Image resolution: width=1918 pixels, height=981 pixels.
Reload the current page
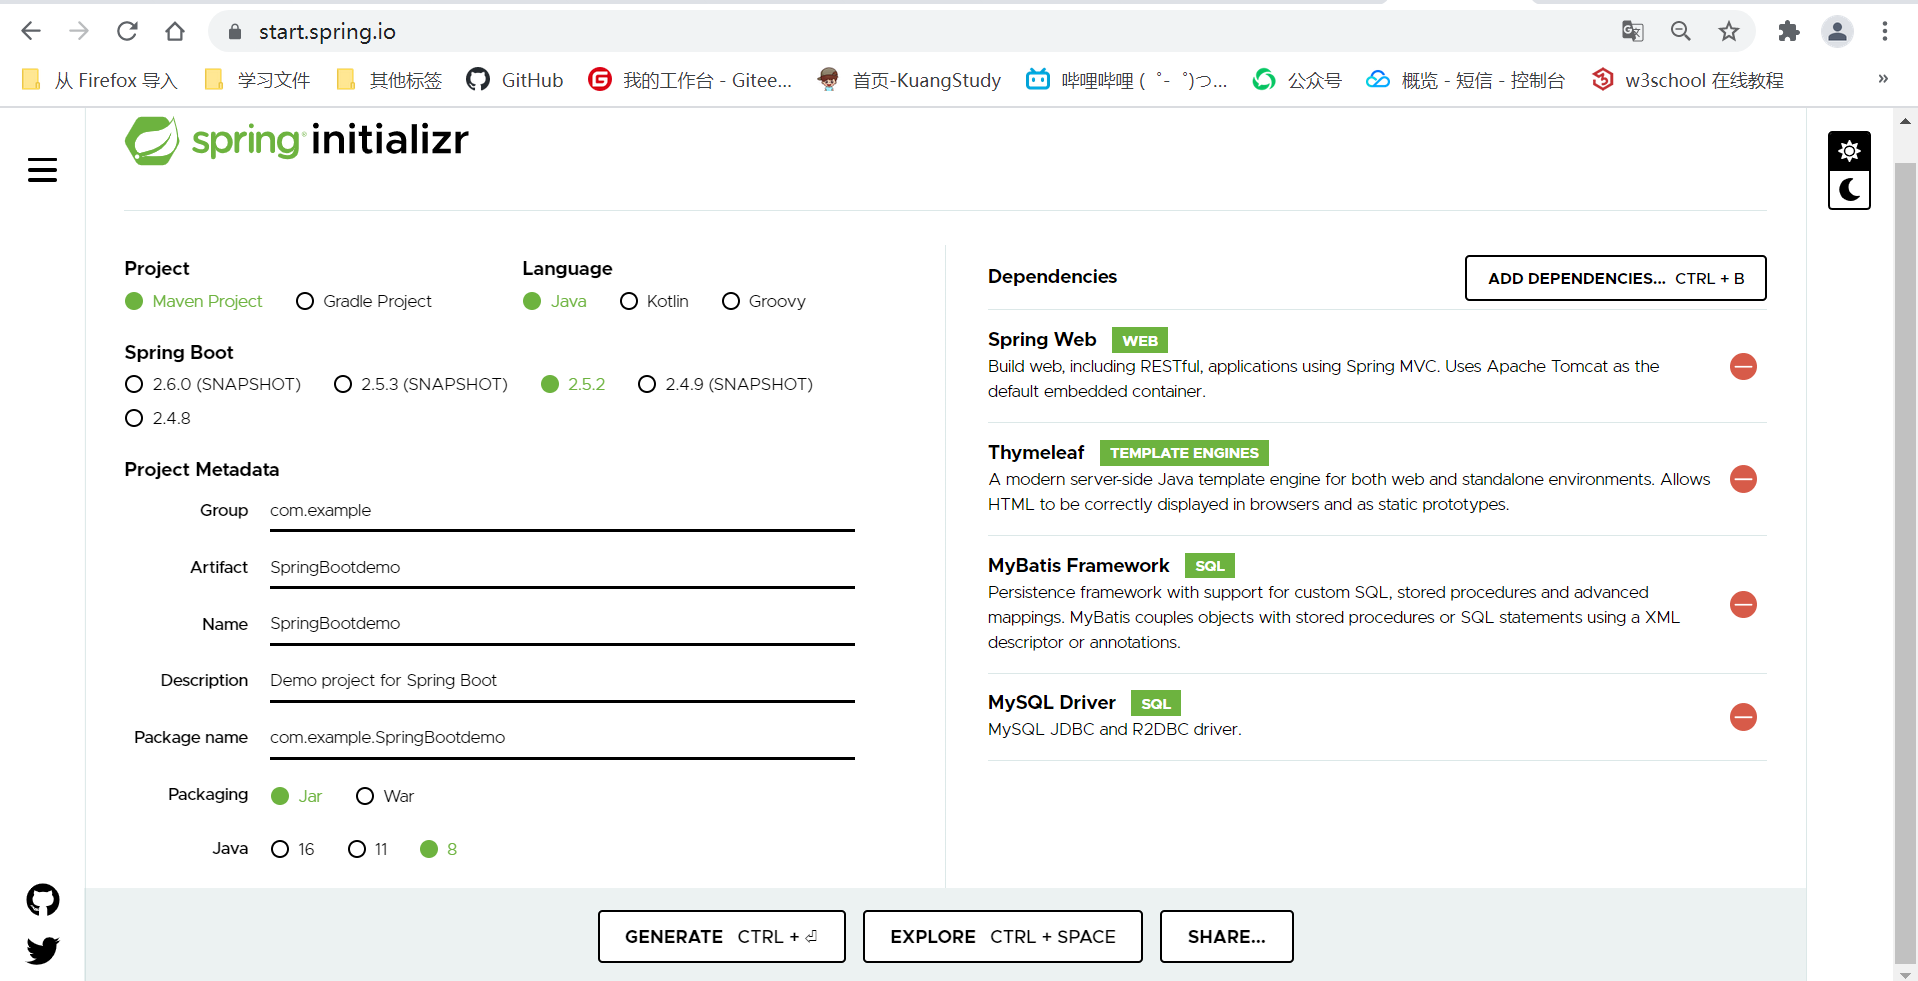(127, 31)
